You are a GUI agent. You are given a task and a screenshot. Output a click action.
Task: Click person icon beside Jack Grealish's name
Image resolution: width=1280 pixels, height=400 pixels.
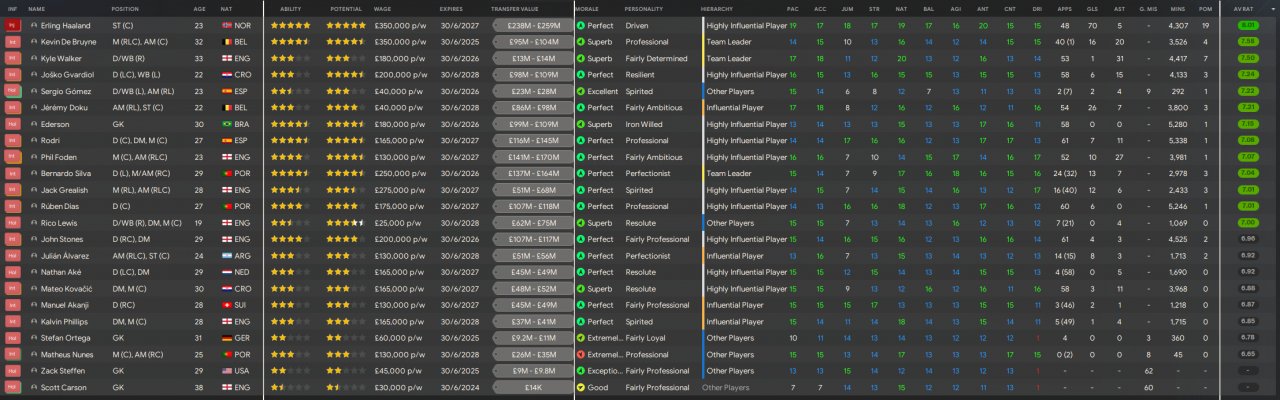[34, 190]
